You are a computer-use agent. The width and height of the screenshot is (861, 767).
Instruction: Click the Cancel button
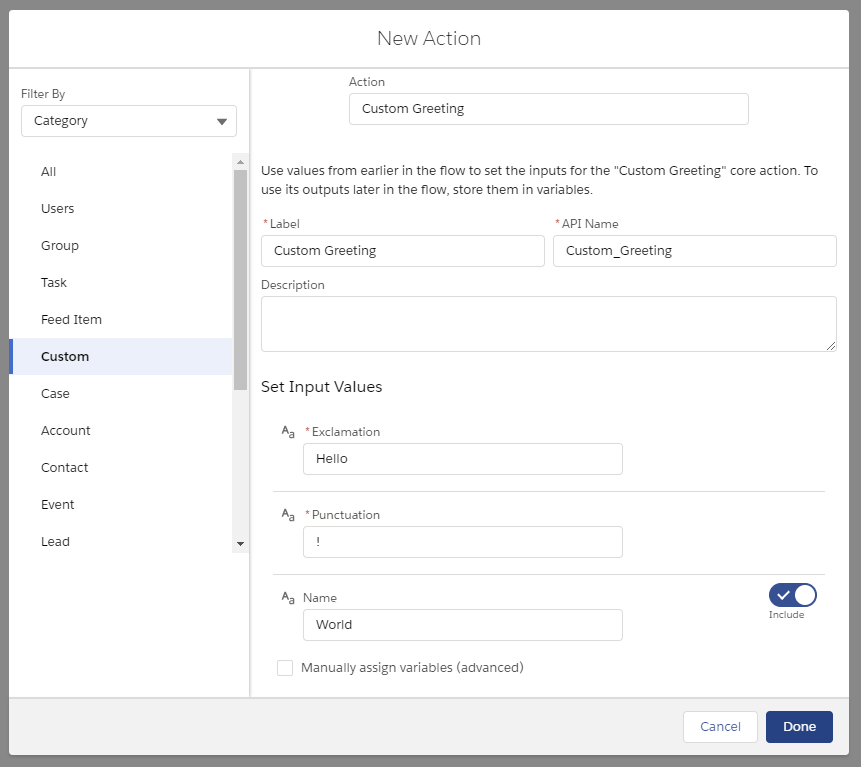click(720, 727)
